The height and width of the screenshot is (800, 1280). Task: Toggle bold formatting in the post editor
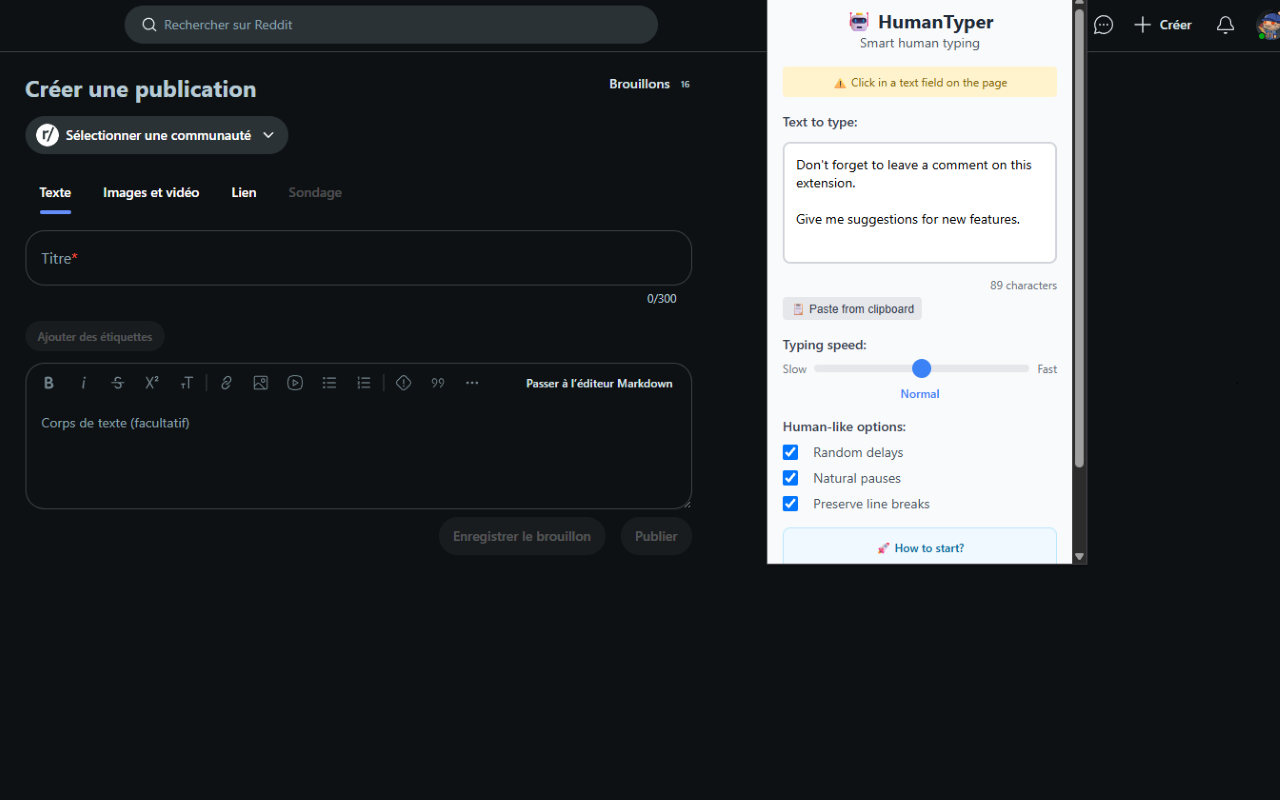point(48,382)
